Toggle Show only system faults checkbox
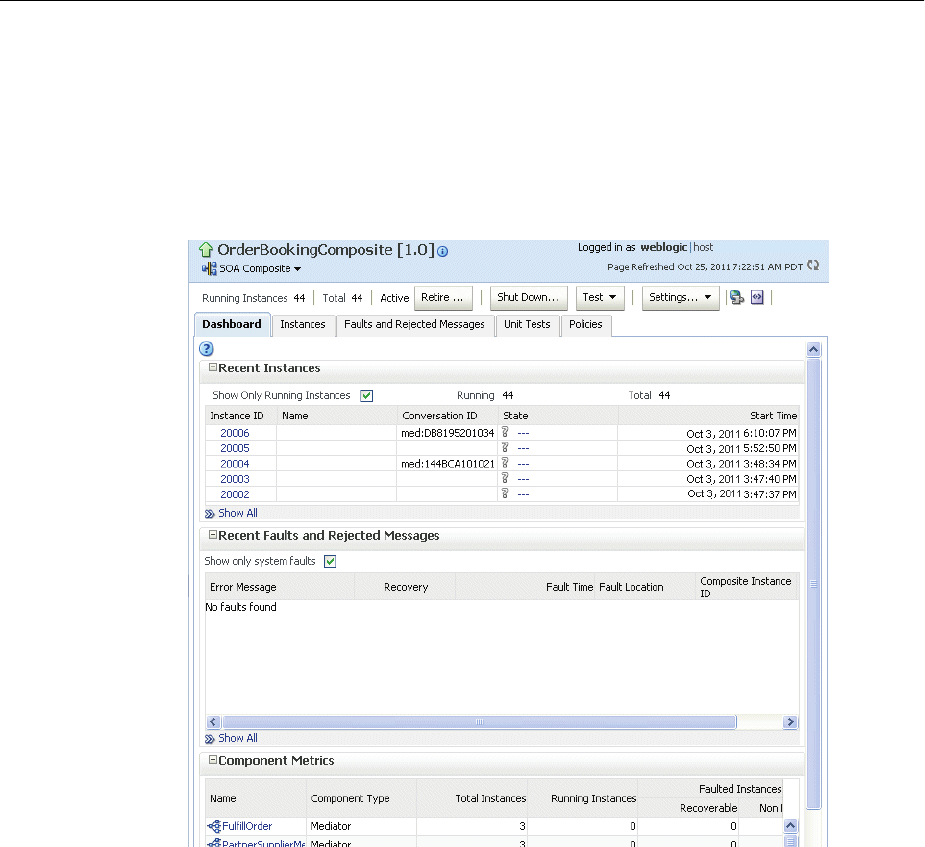This screenshot has width=925, height=847. [x=330, y=561]
